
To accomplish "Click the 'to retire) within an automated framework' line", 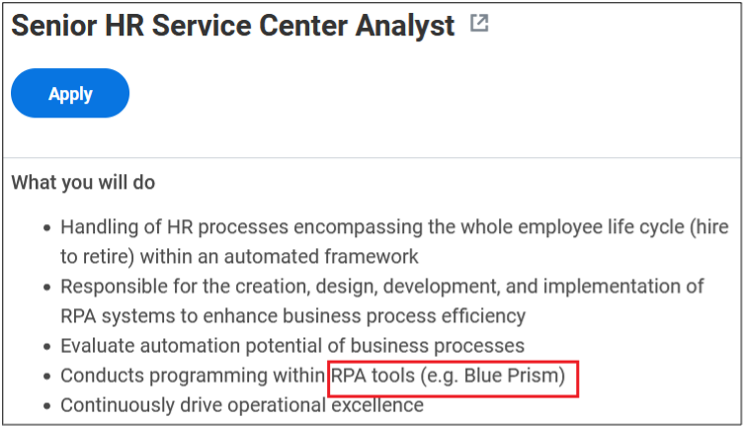I will coord(239,257).
